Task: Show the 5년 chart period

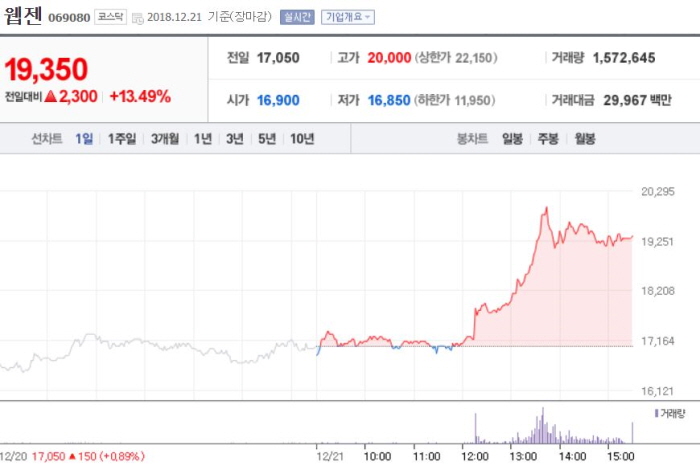Action: [266, 139]
